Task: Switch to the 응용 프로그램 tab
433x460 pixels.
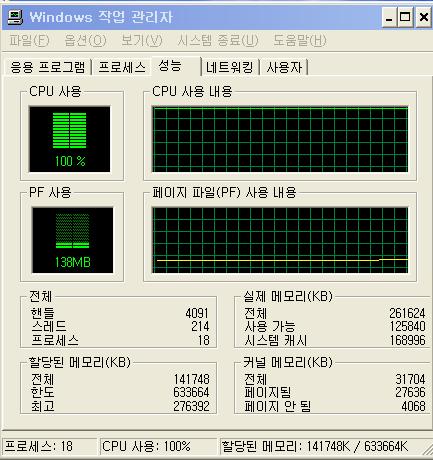Action: (47, 67)
